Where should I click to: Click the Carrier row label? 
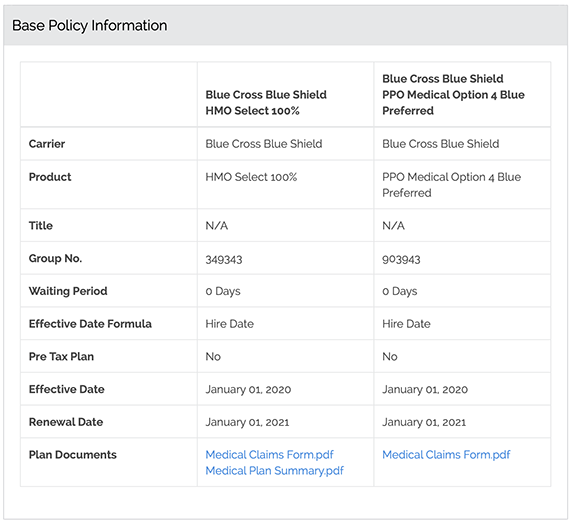point(47,144)
